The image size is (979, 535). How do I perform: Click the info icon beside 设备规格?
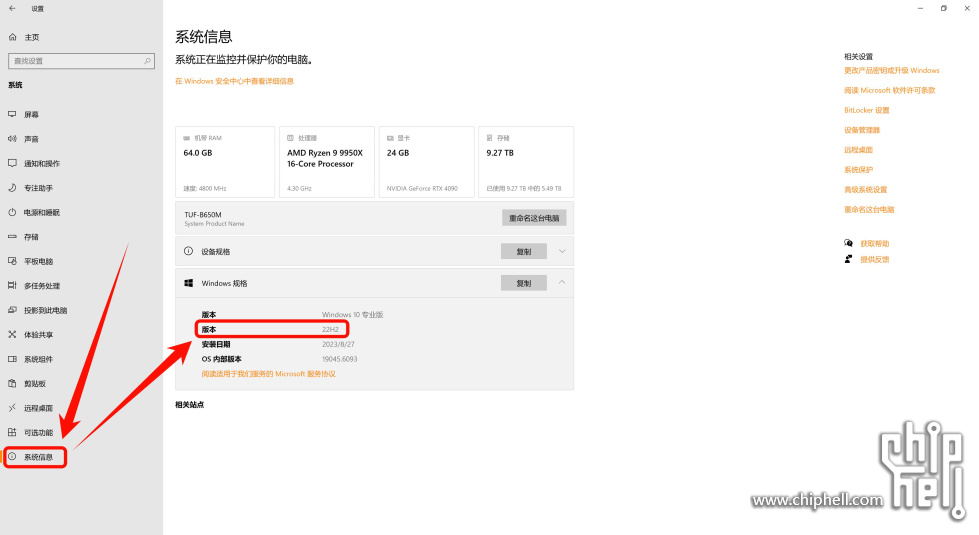coord(188,251)
